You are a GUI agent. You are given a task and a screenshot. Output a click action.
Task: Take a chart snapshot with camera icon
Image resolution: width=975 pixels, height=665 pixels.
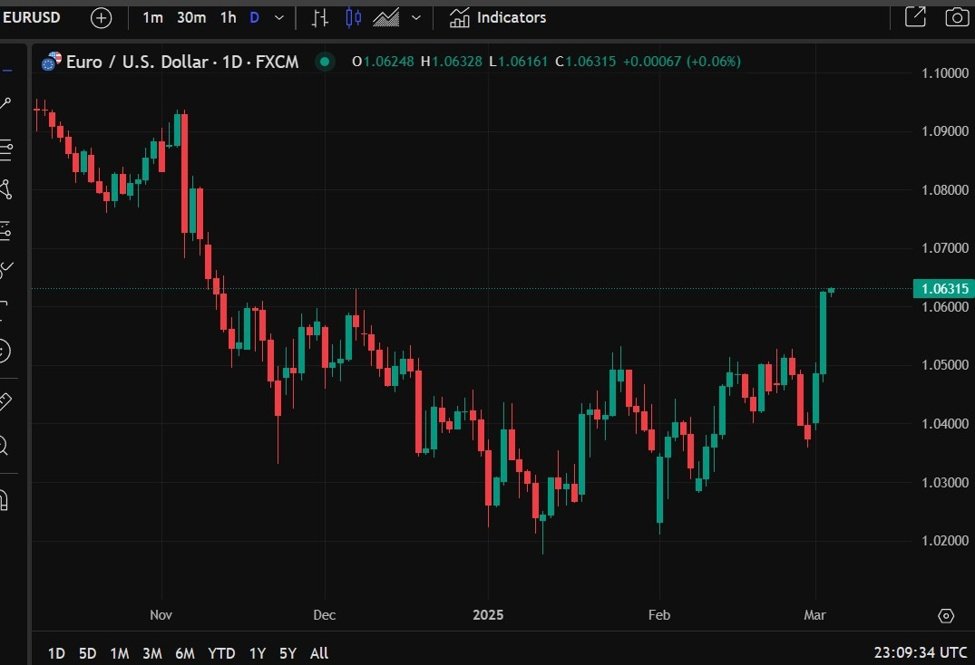coord(957,17)
